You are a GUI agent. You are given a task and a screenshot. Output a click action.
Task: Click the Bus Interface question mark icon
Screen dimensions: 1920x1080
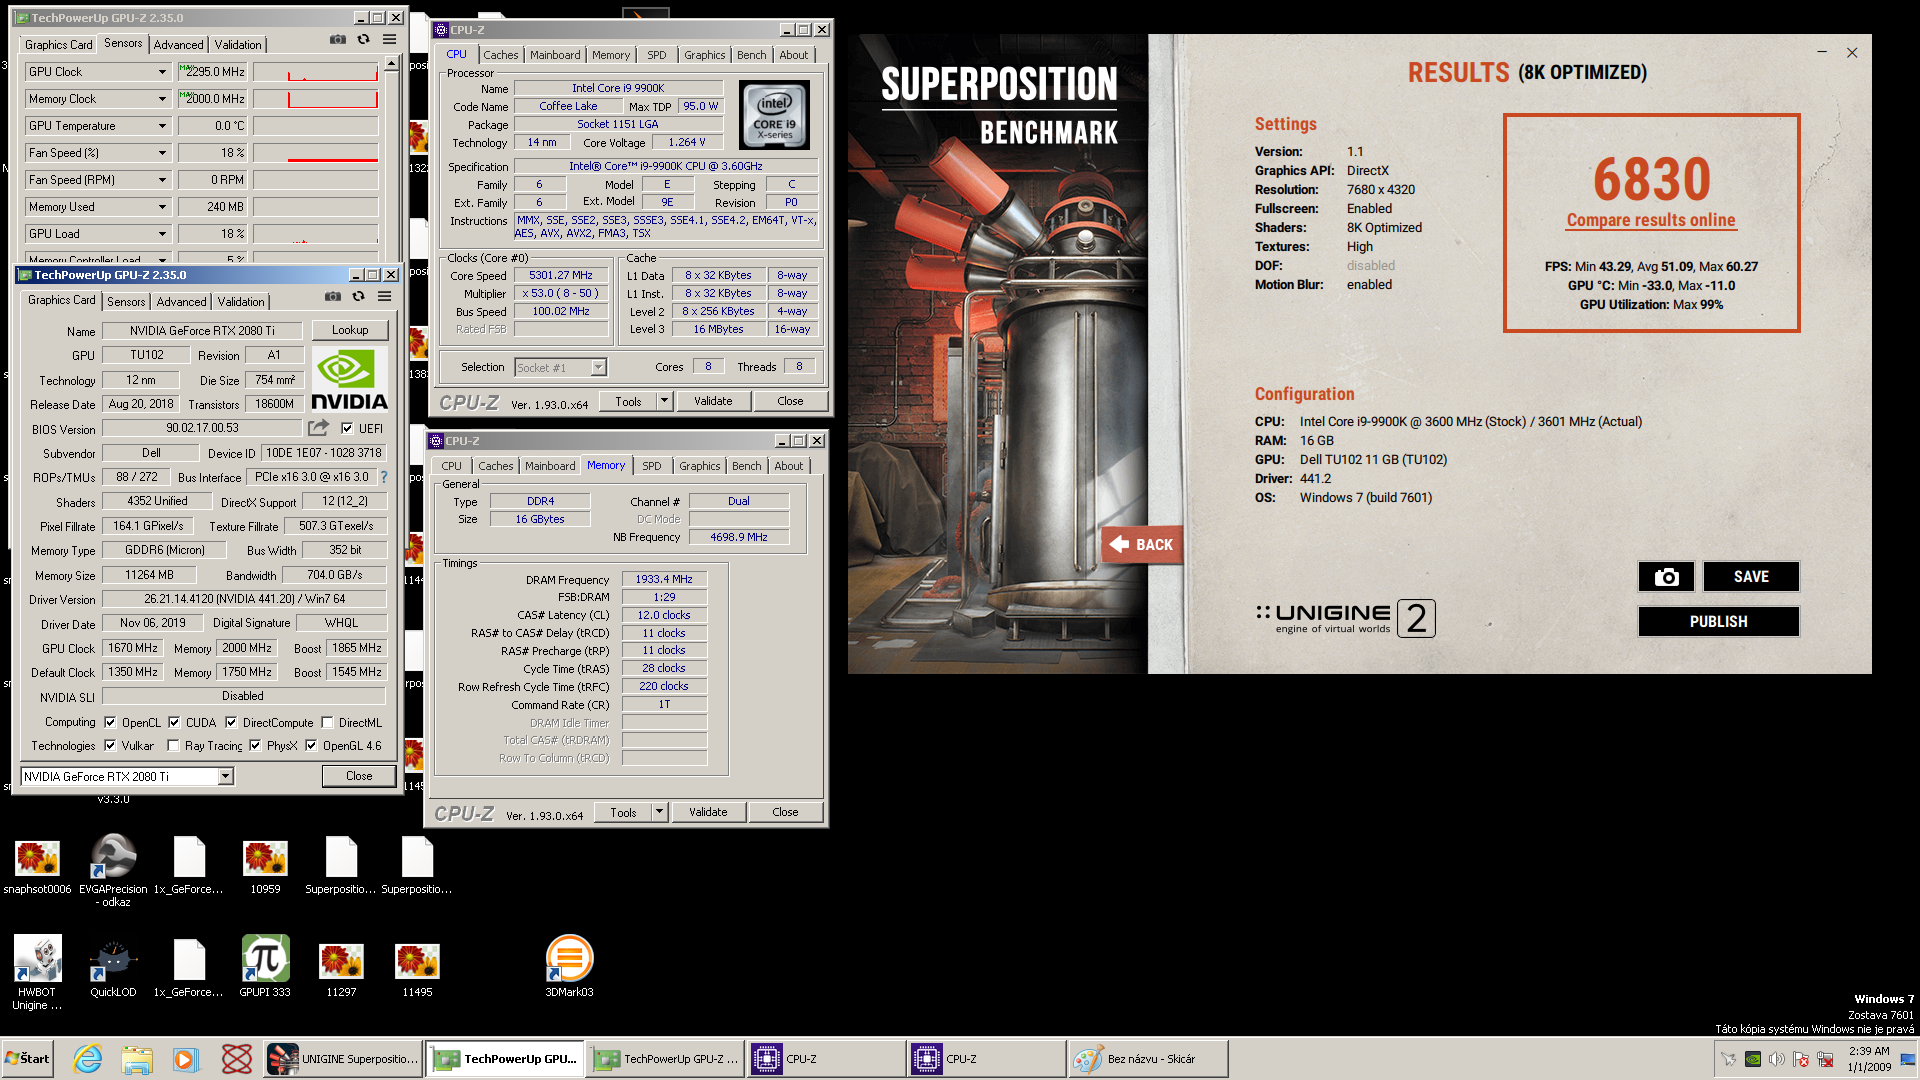pos(384,477)
